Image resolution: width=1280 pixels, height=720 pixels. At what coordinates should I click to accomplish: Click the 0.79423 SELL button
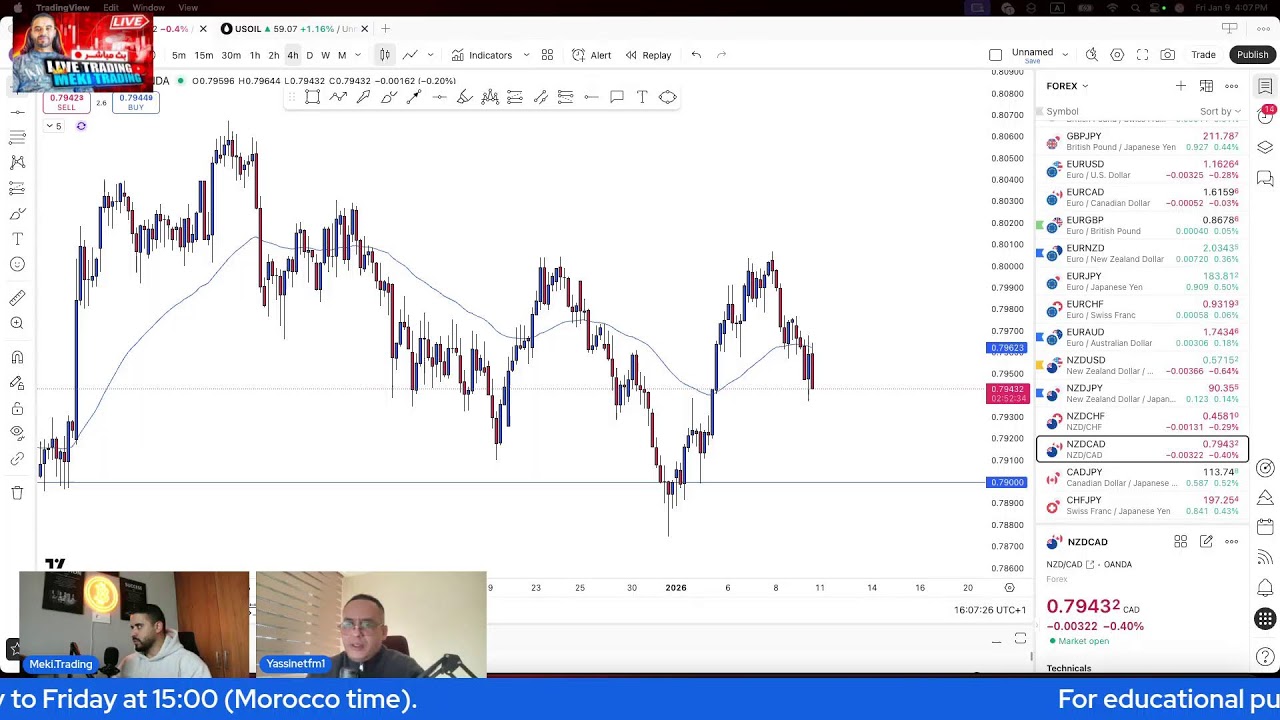click(x=66, y=102)
